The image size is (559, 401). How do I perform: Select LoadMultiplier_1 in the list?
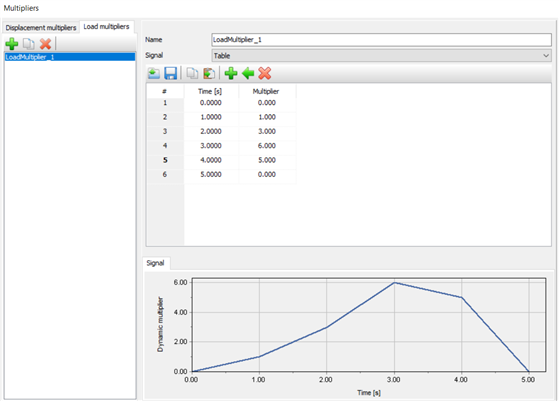(x=70, y=57)
